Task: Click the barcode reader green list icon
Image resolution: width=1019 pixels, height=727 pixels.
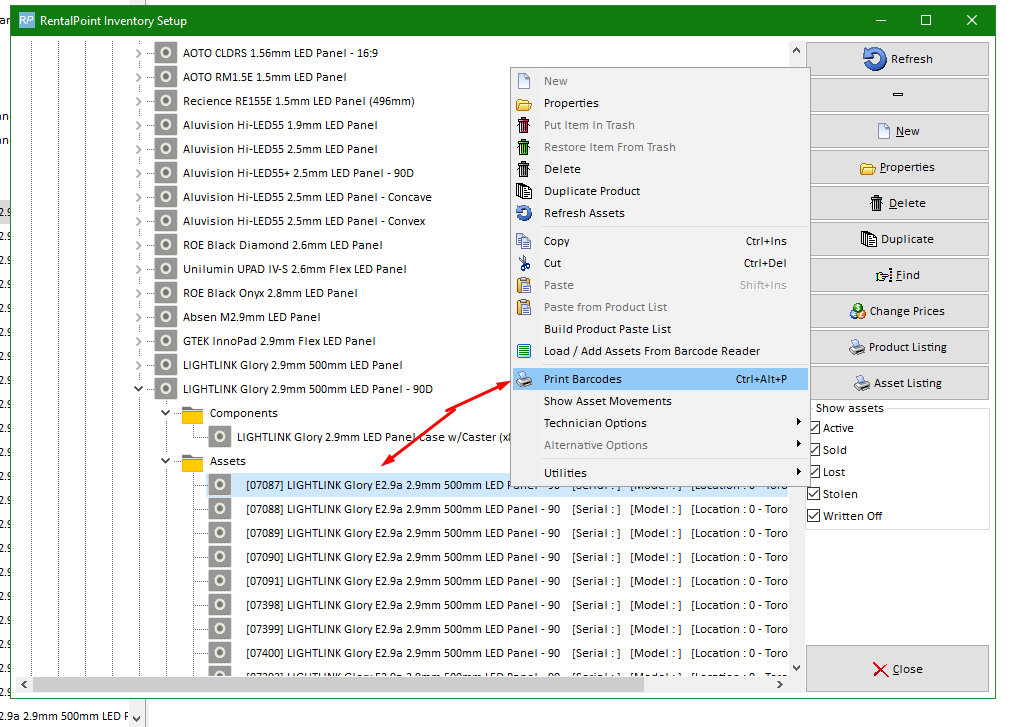Action: [x=524, y=351]
